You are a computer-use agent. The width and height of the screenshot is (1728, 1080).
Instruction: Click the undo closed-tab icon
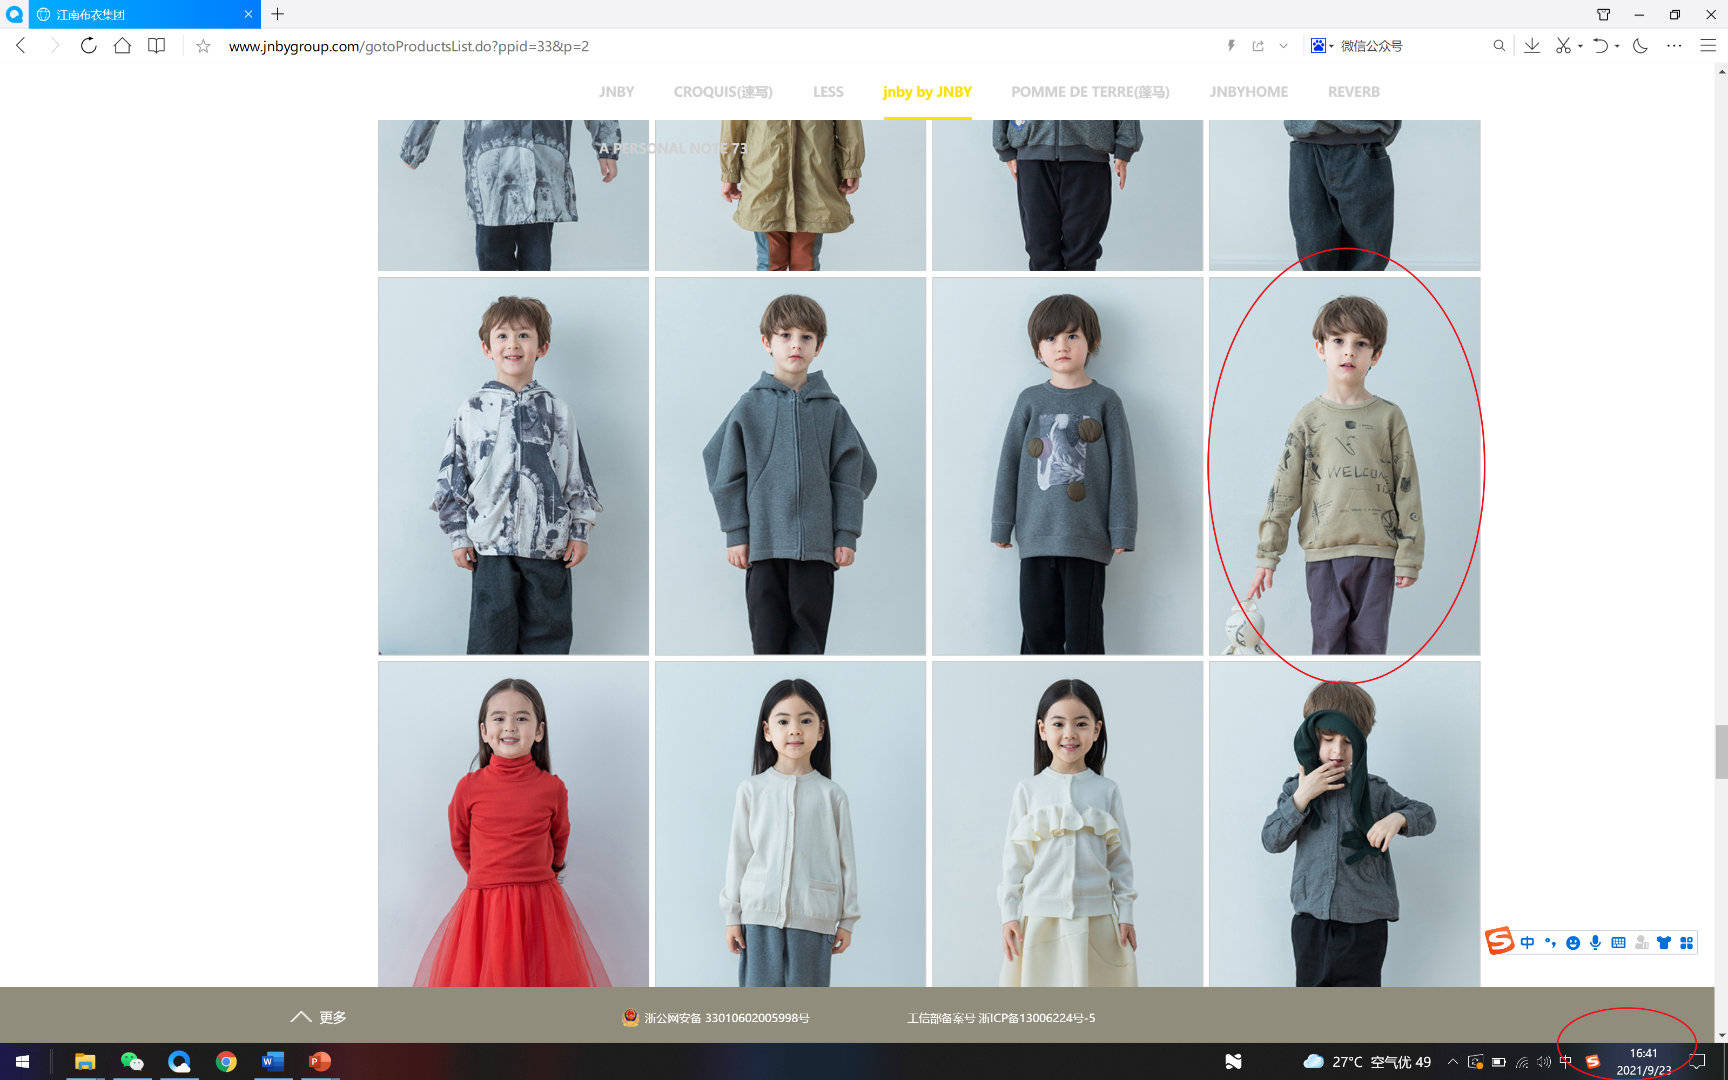[x=1600, y=46]
